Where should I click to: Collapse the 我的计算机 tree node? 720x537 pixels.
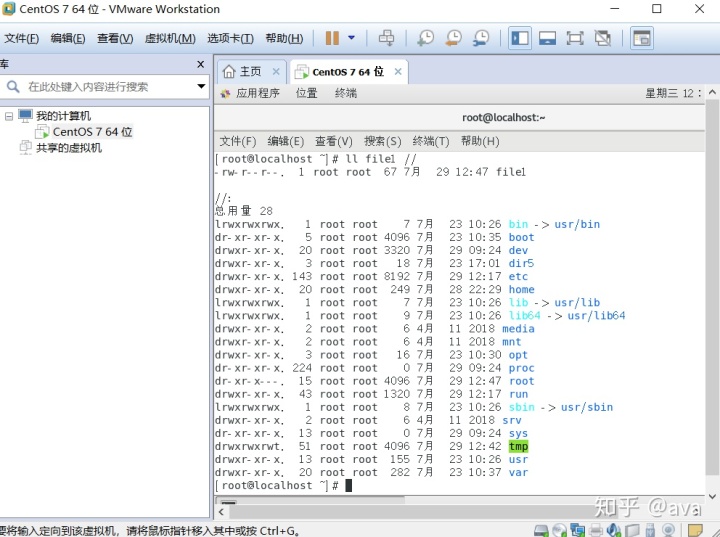point(9,116)
